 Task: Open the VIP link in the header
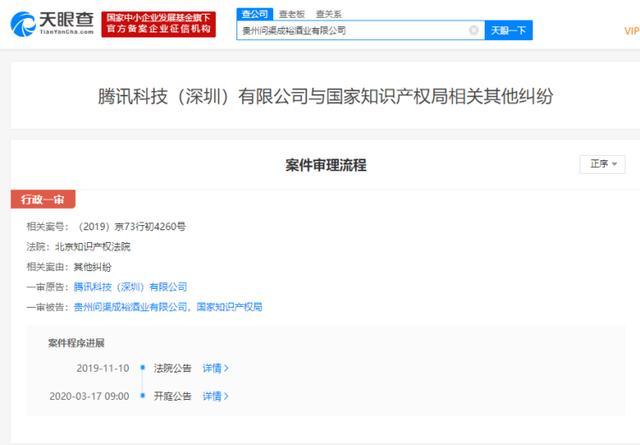630,31
